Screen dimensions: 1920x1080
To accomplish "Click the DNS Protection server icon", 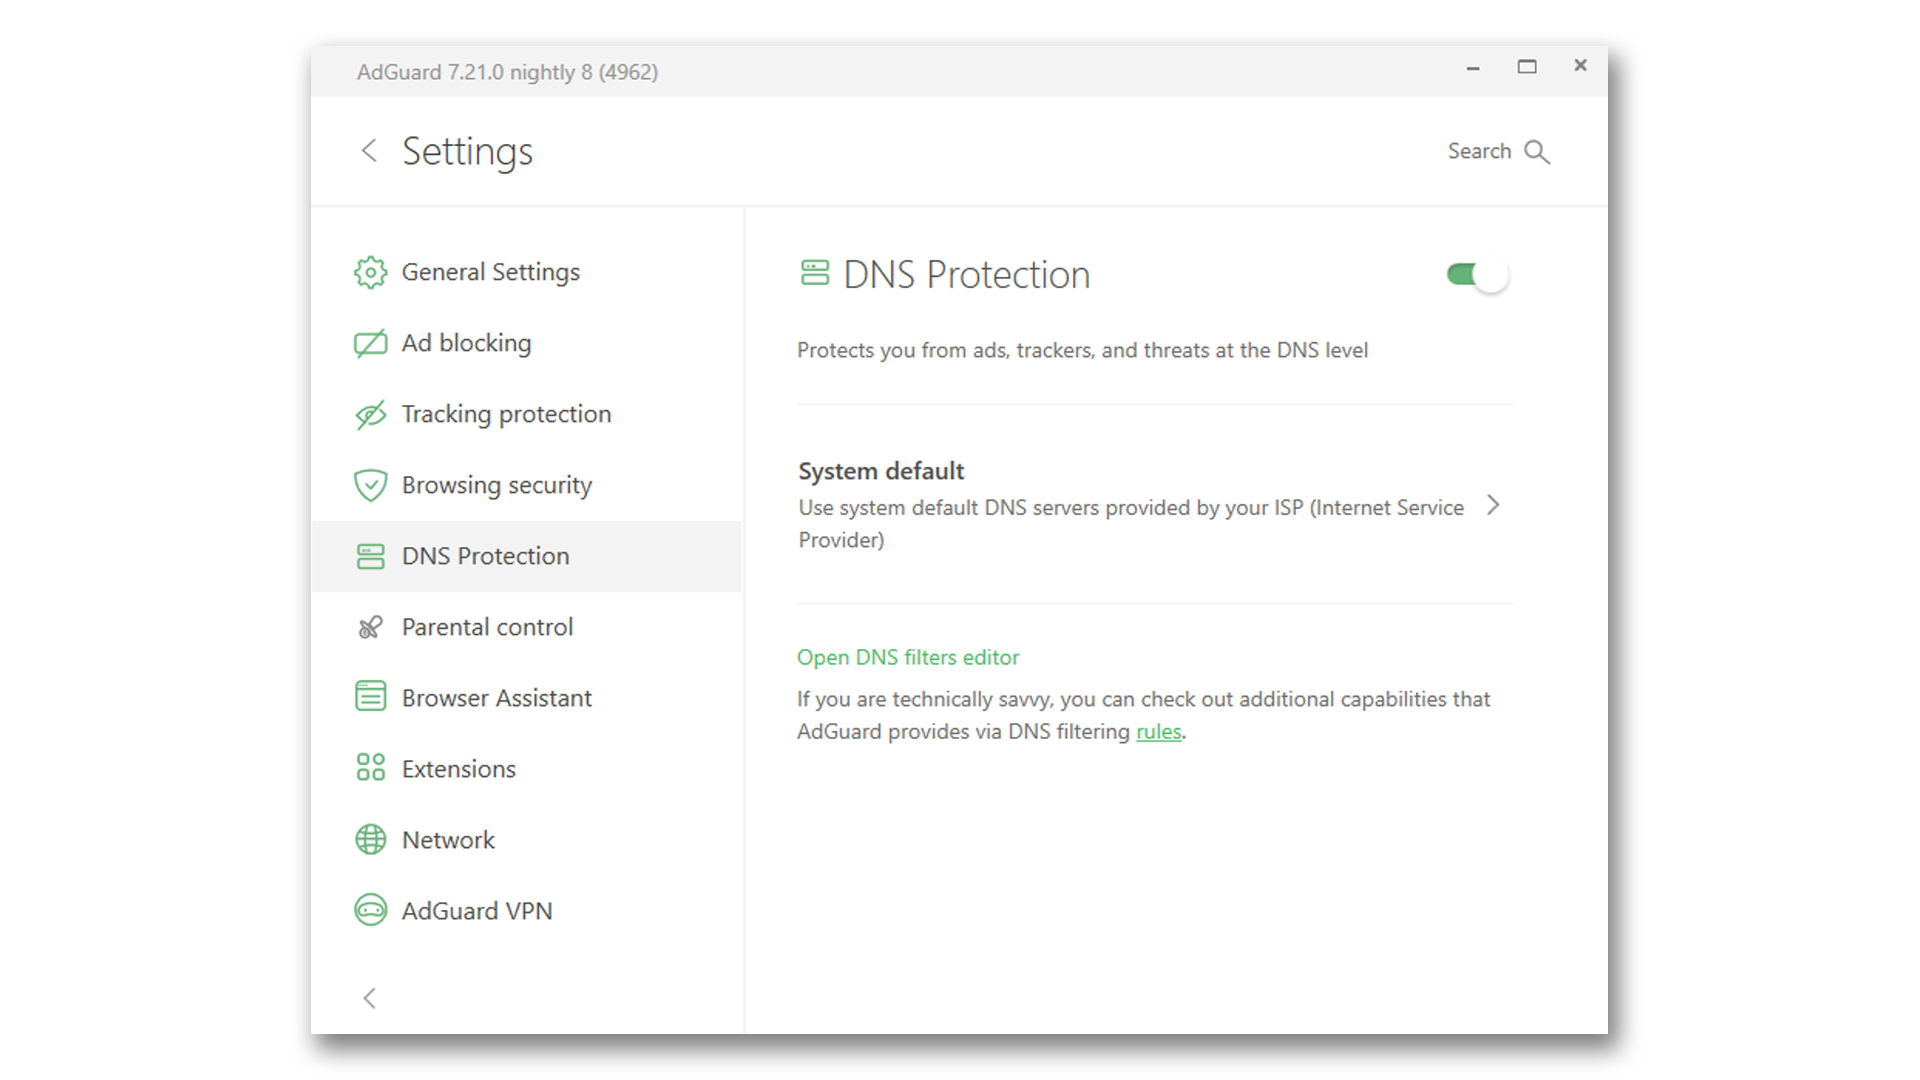I will coord(370,555).
